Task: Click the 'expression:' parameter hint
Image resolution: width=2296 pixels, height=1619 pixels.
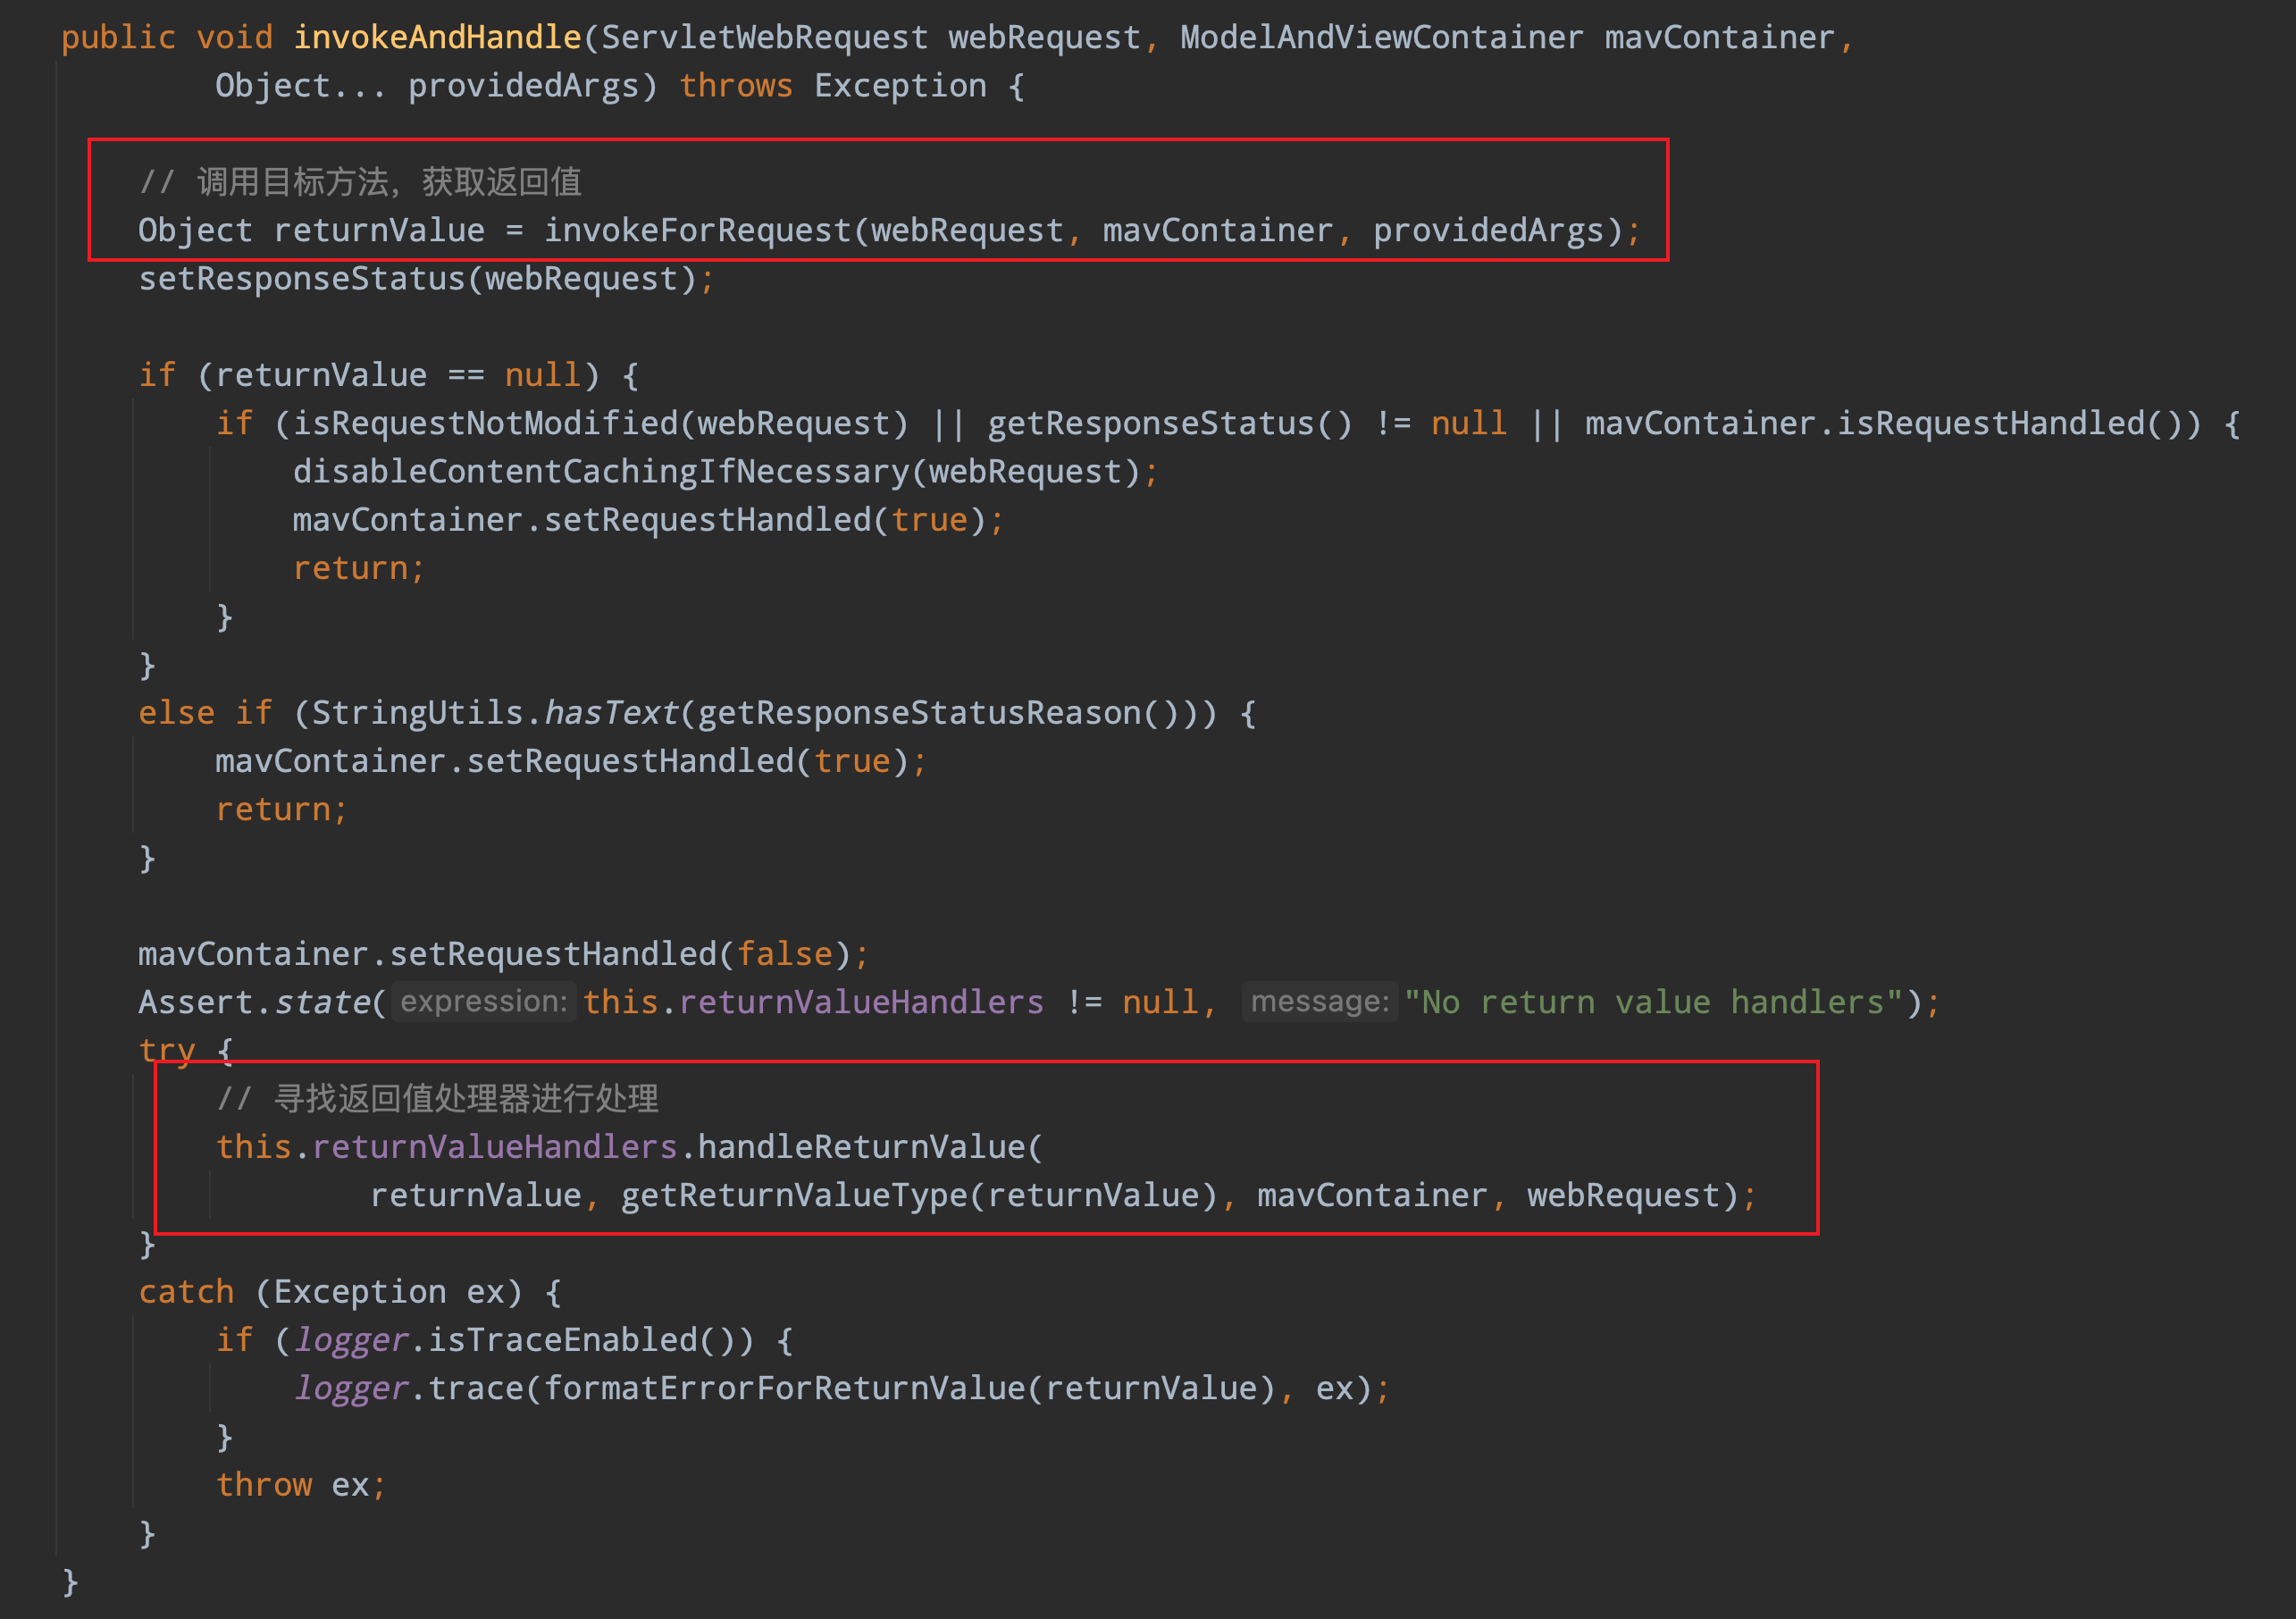Action: pyautogui.click(x=484, y=1002)
